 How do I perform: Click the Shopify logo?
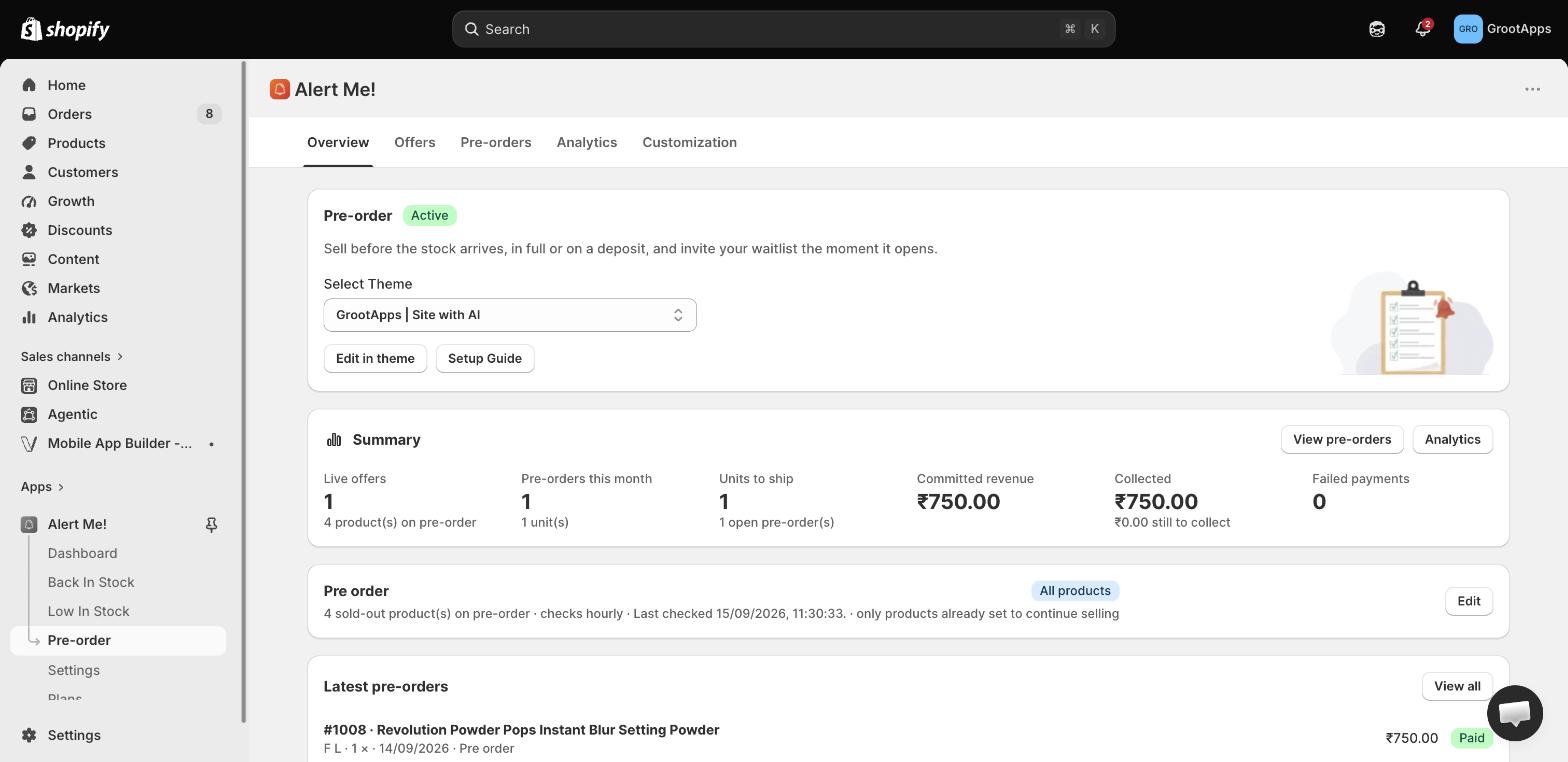tap(65, 29)
